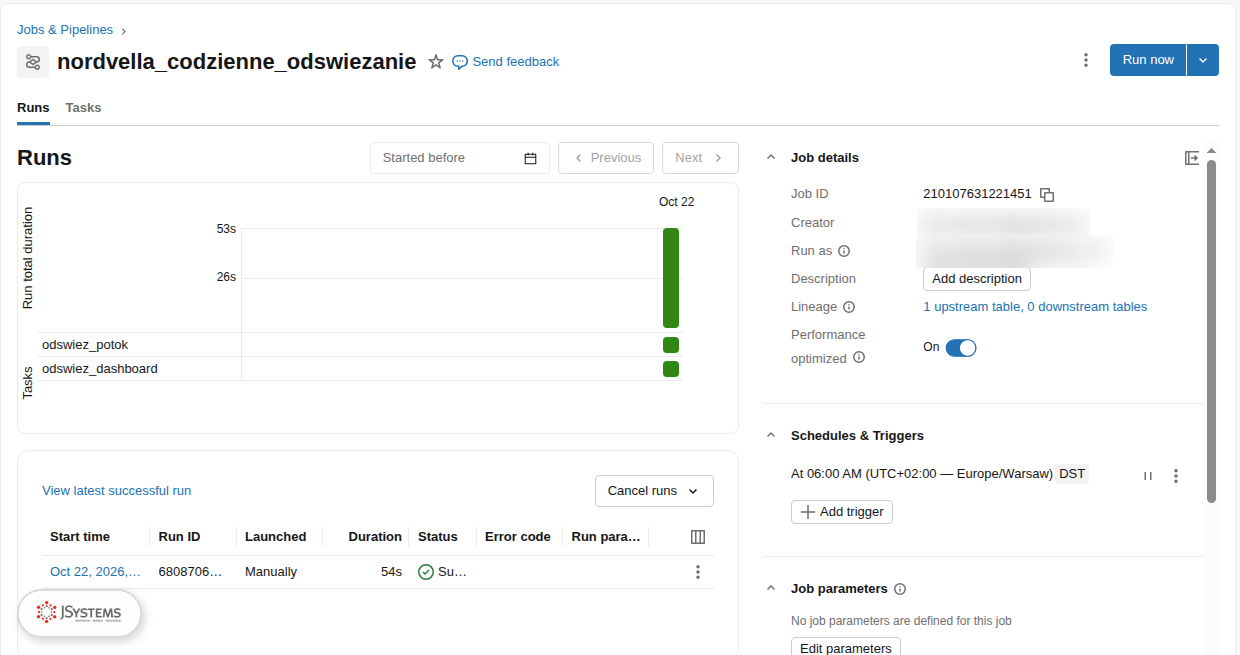Collapse the Job details section
Image resolution: width=1240 pixels, height=655 pixels.
coord(770,158)
